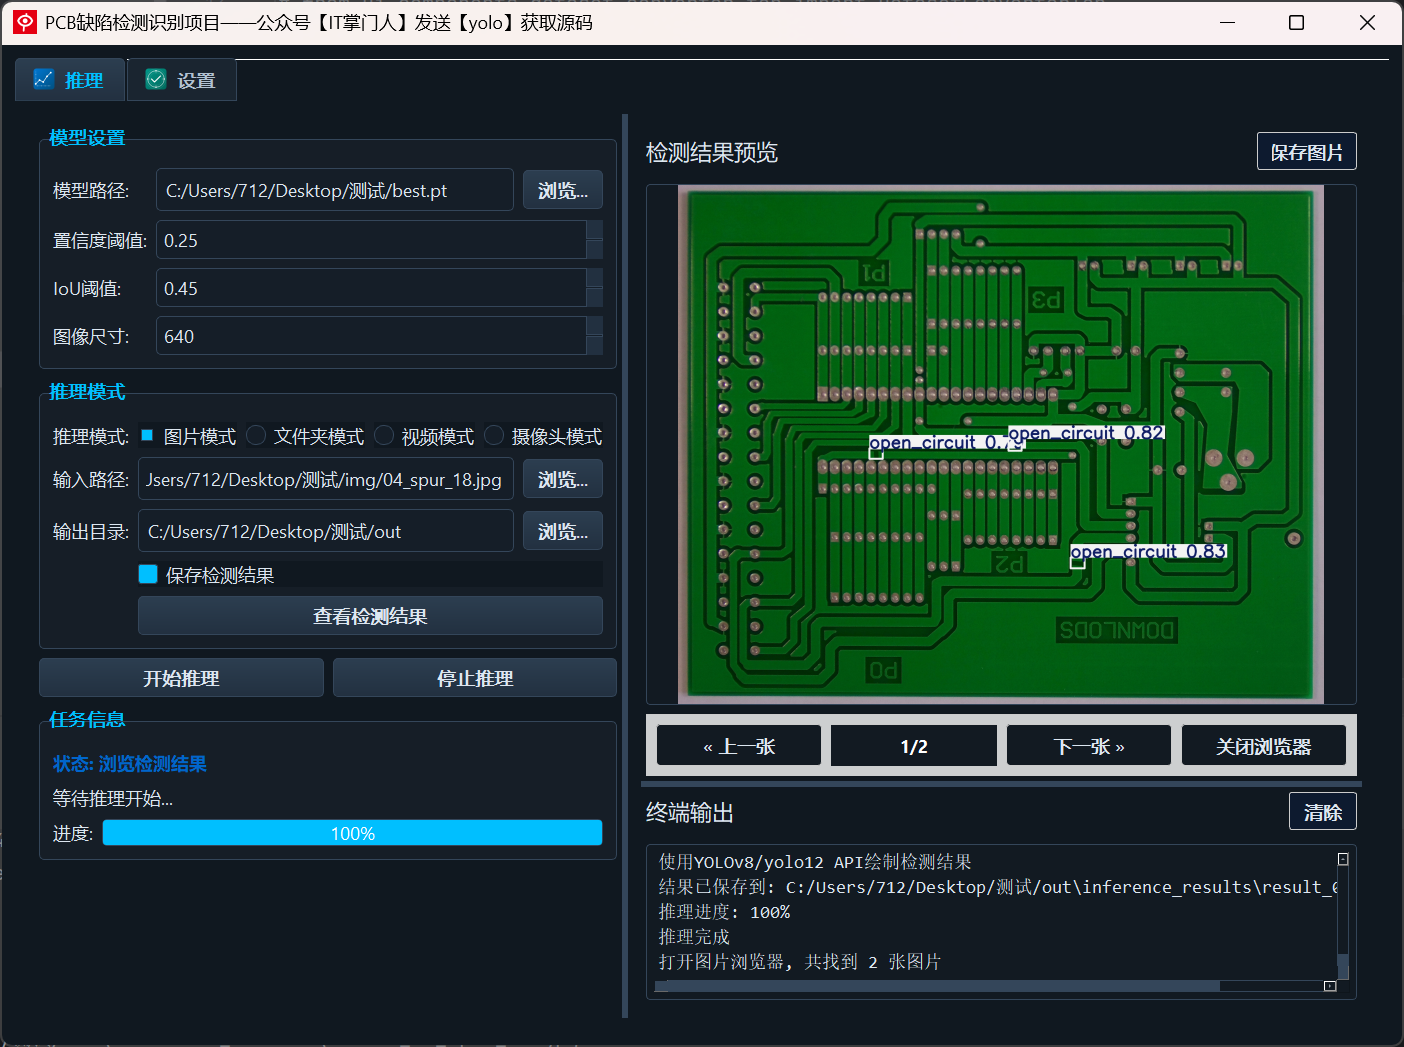Screen dimensions: 1404x1047
Task: Click the 100% progress bar
Action: coord(352,832)
